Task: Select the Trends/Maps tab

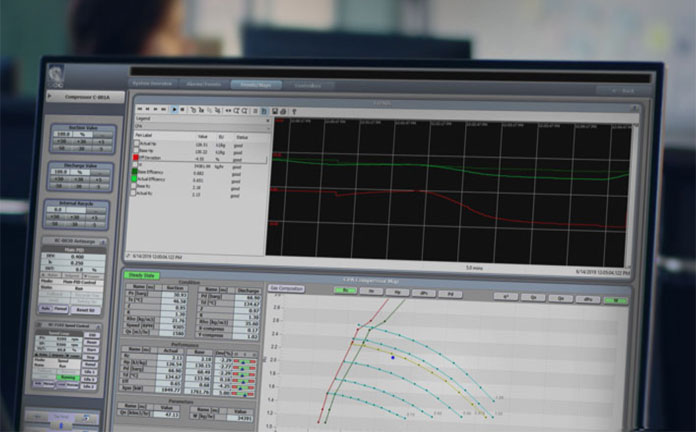Action: 256,84
